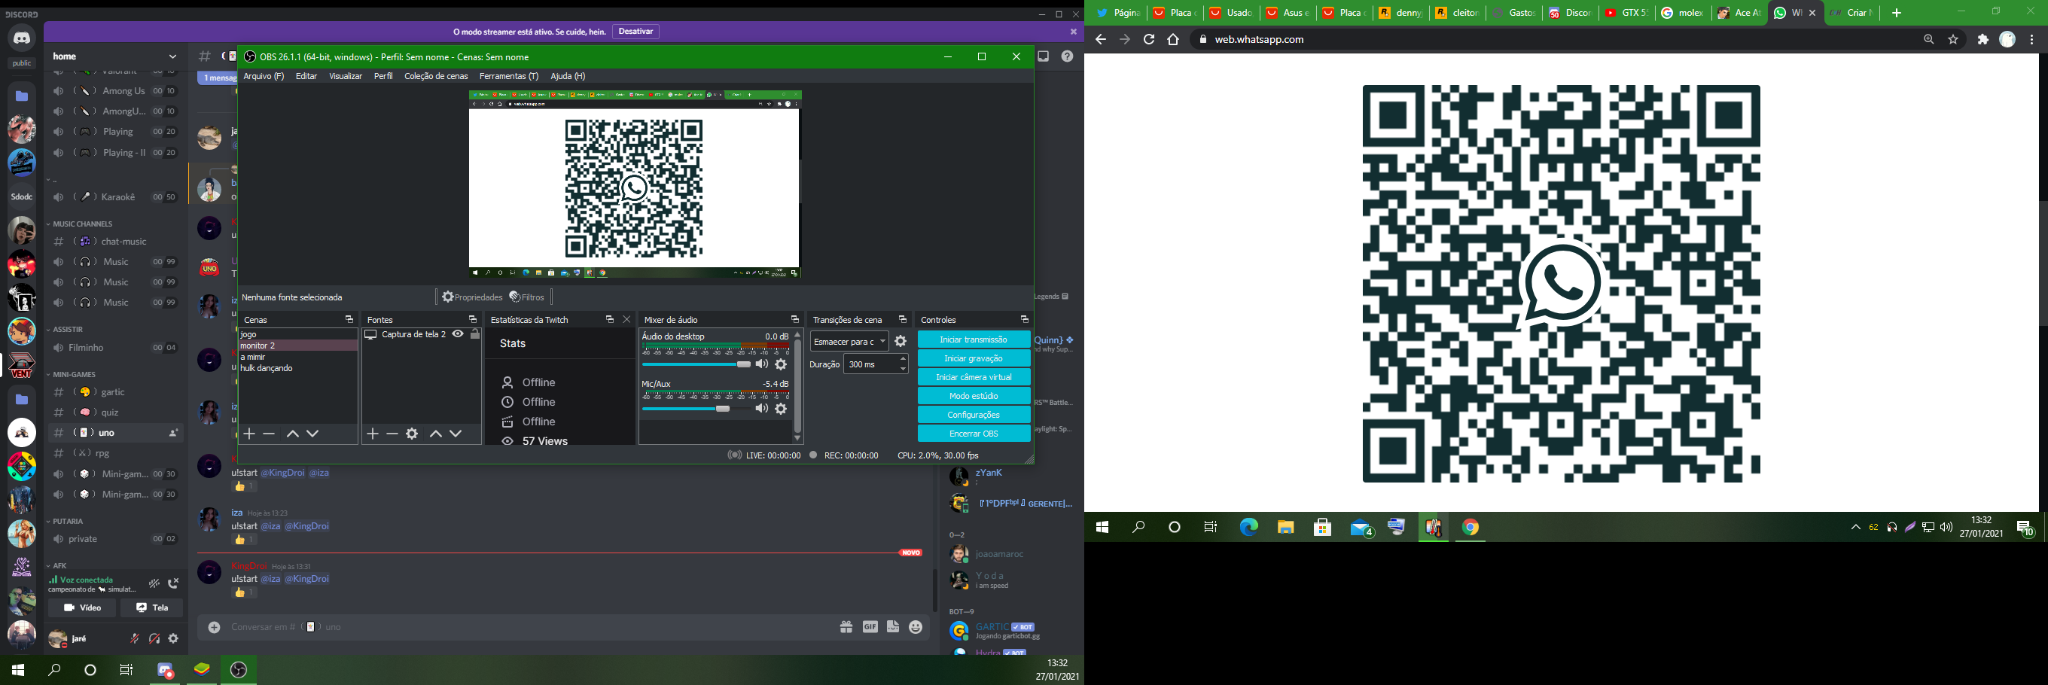Open Windows Start menu on left taskbar

pos(17,670)
